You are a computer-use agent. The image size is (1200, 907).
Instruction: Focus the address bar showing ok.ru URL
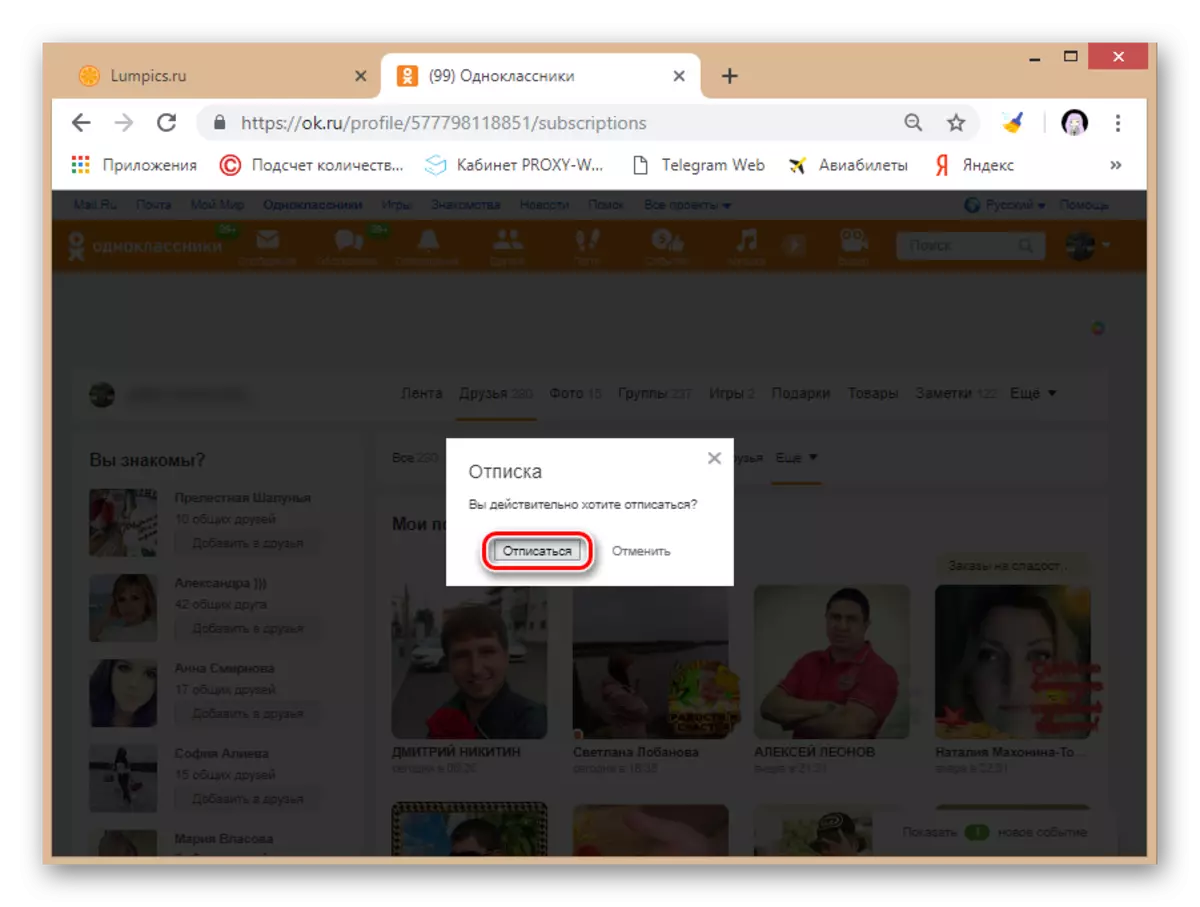pyautogui.click(x=590, y=123)
